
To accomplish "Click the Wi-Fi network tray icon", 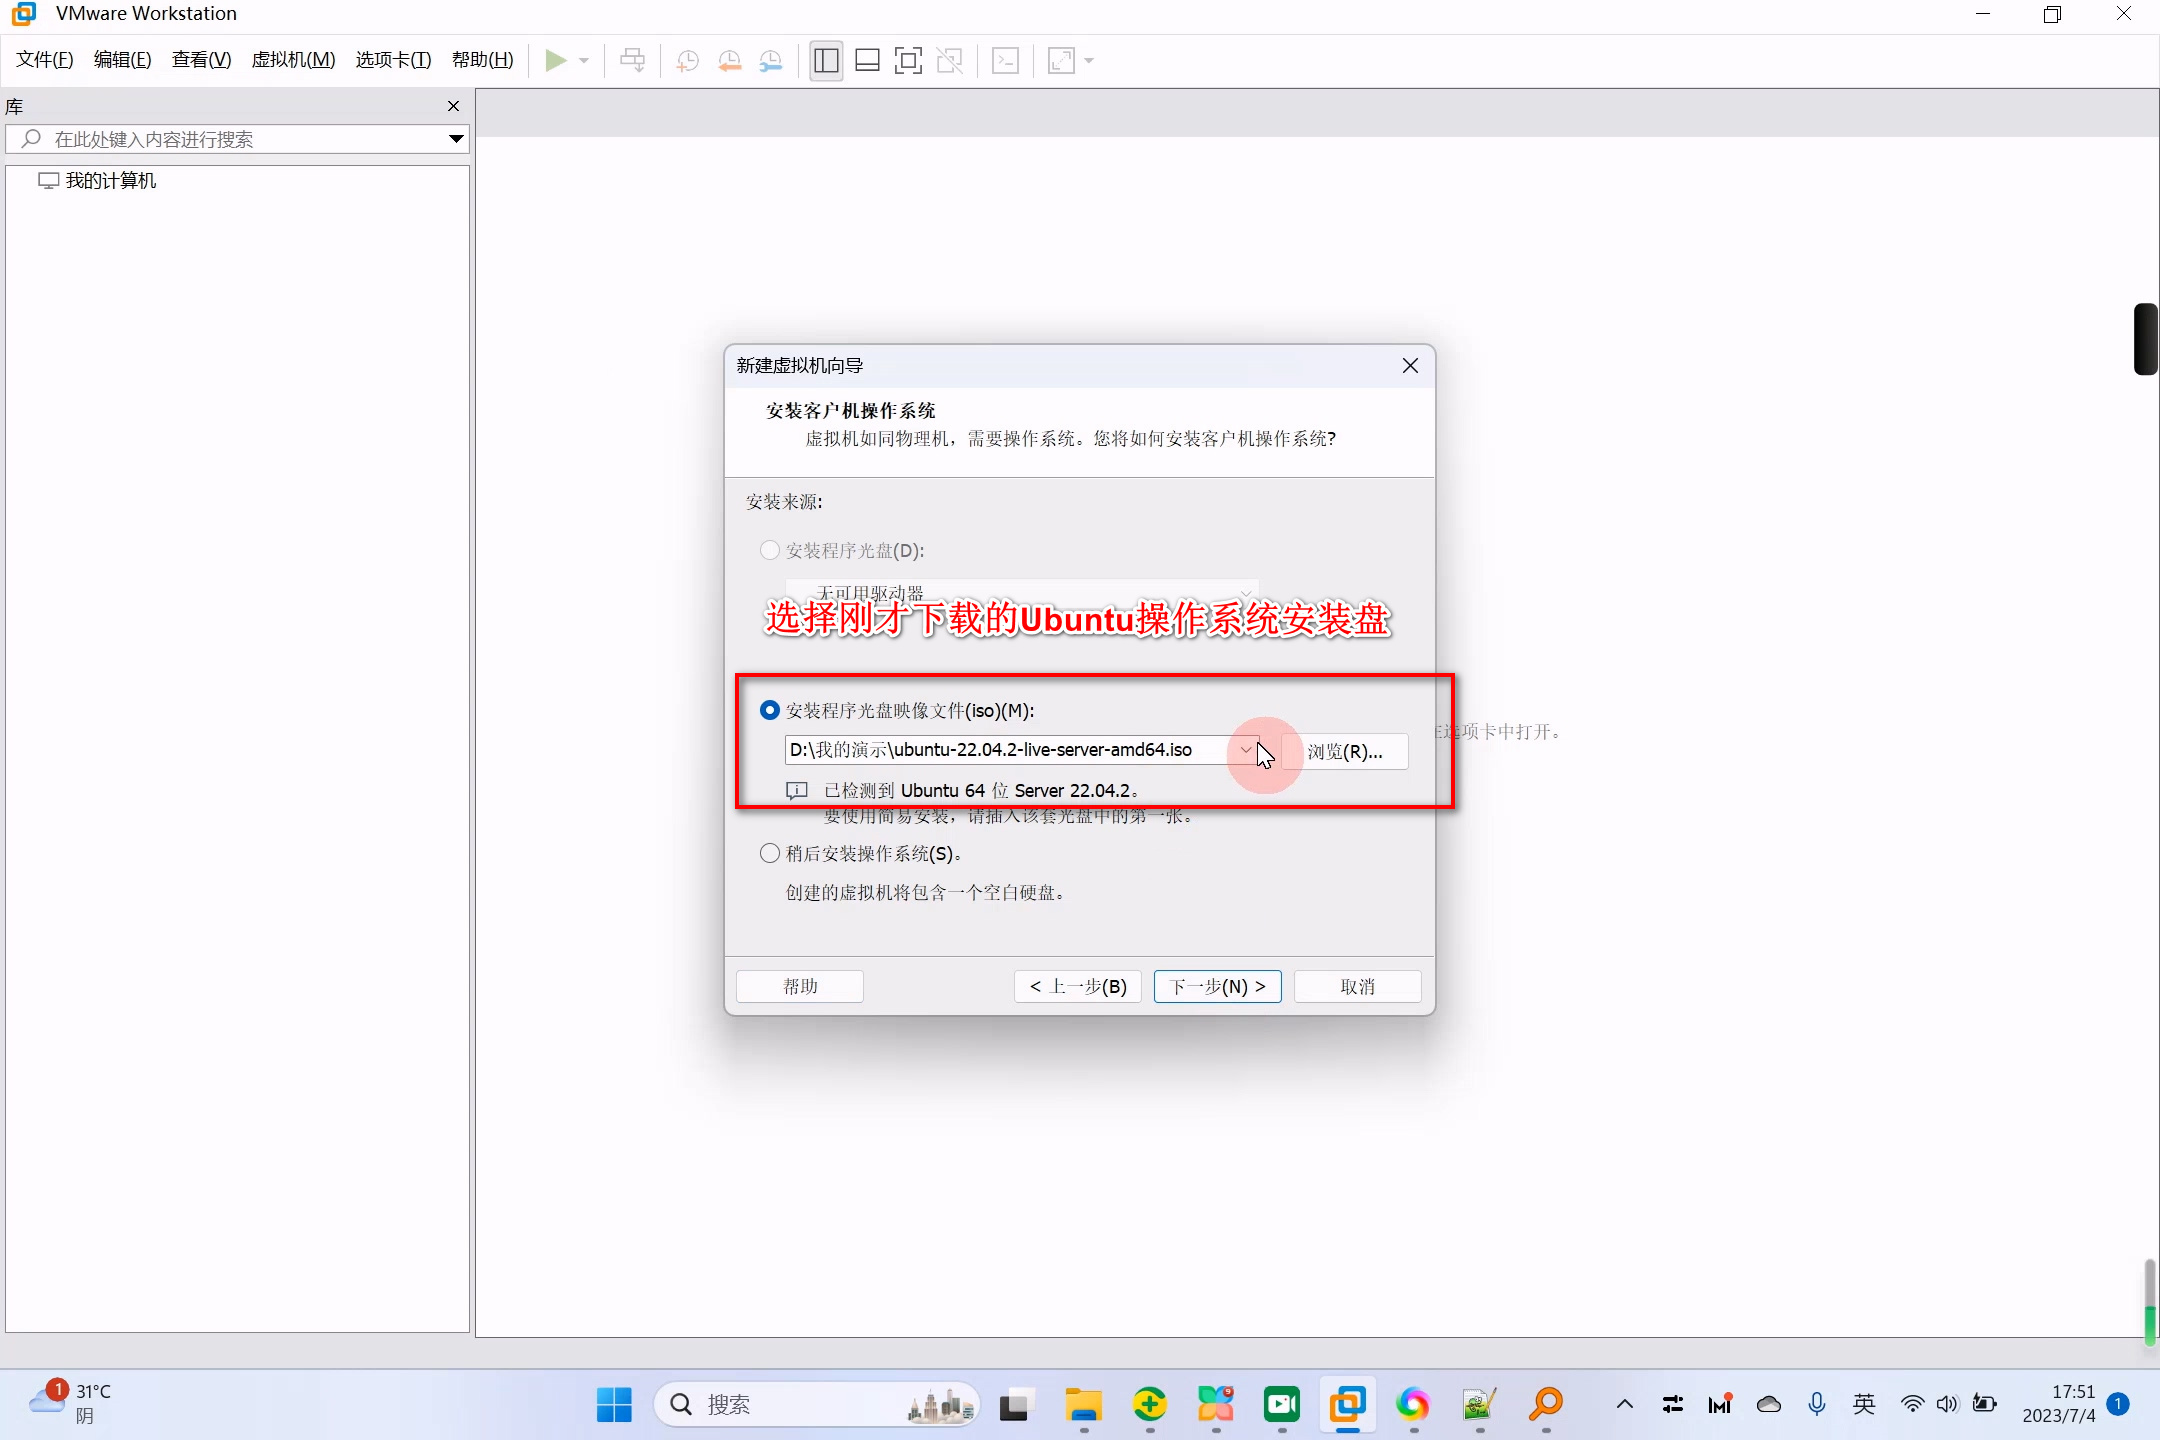I will [1913, 1404].
